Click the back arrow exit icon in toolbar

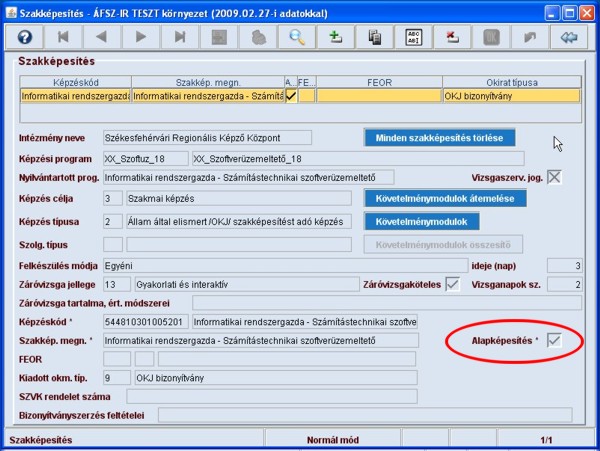click(x=569, y=37)
